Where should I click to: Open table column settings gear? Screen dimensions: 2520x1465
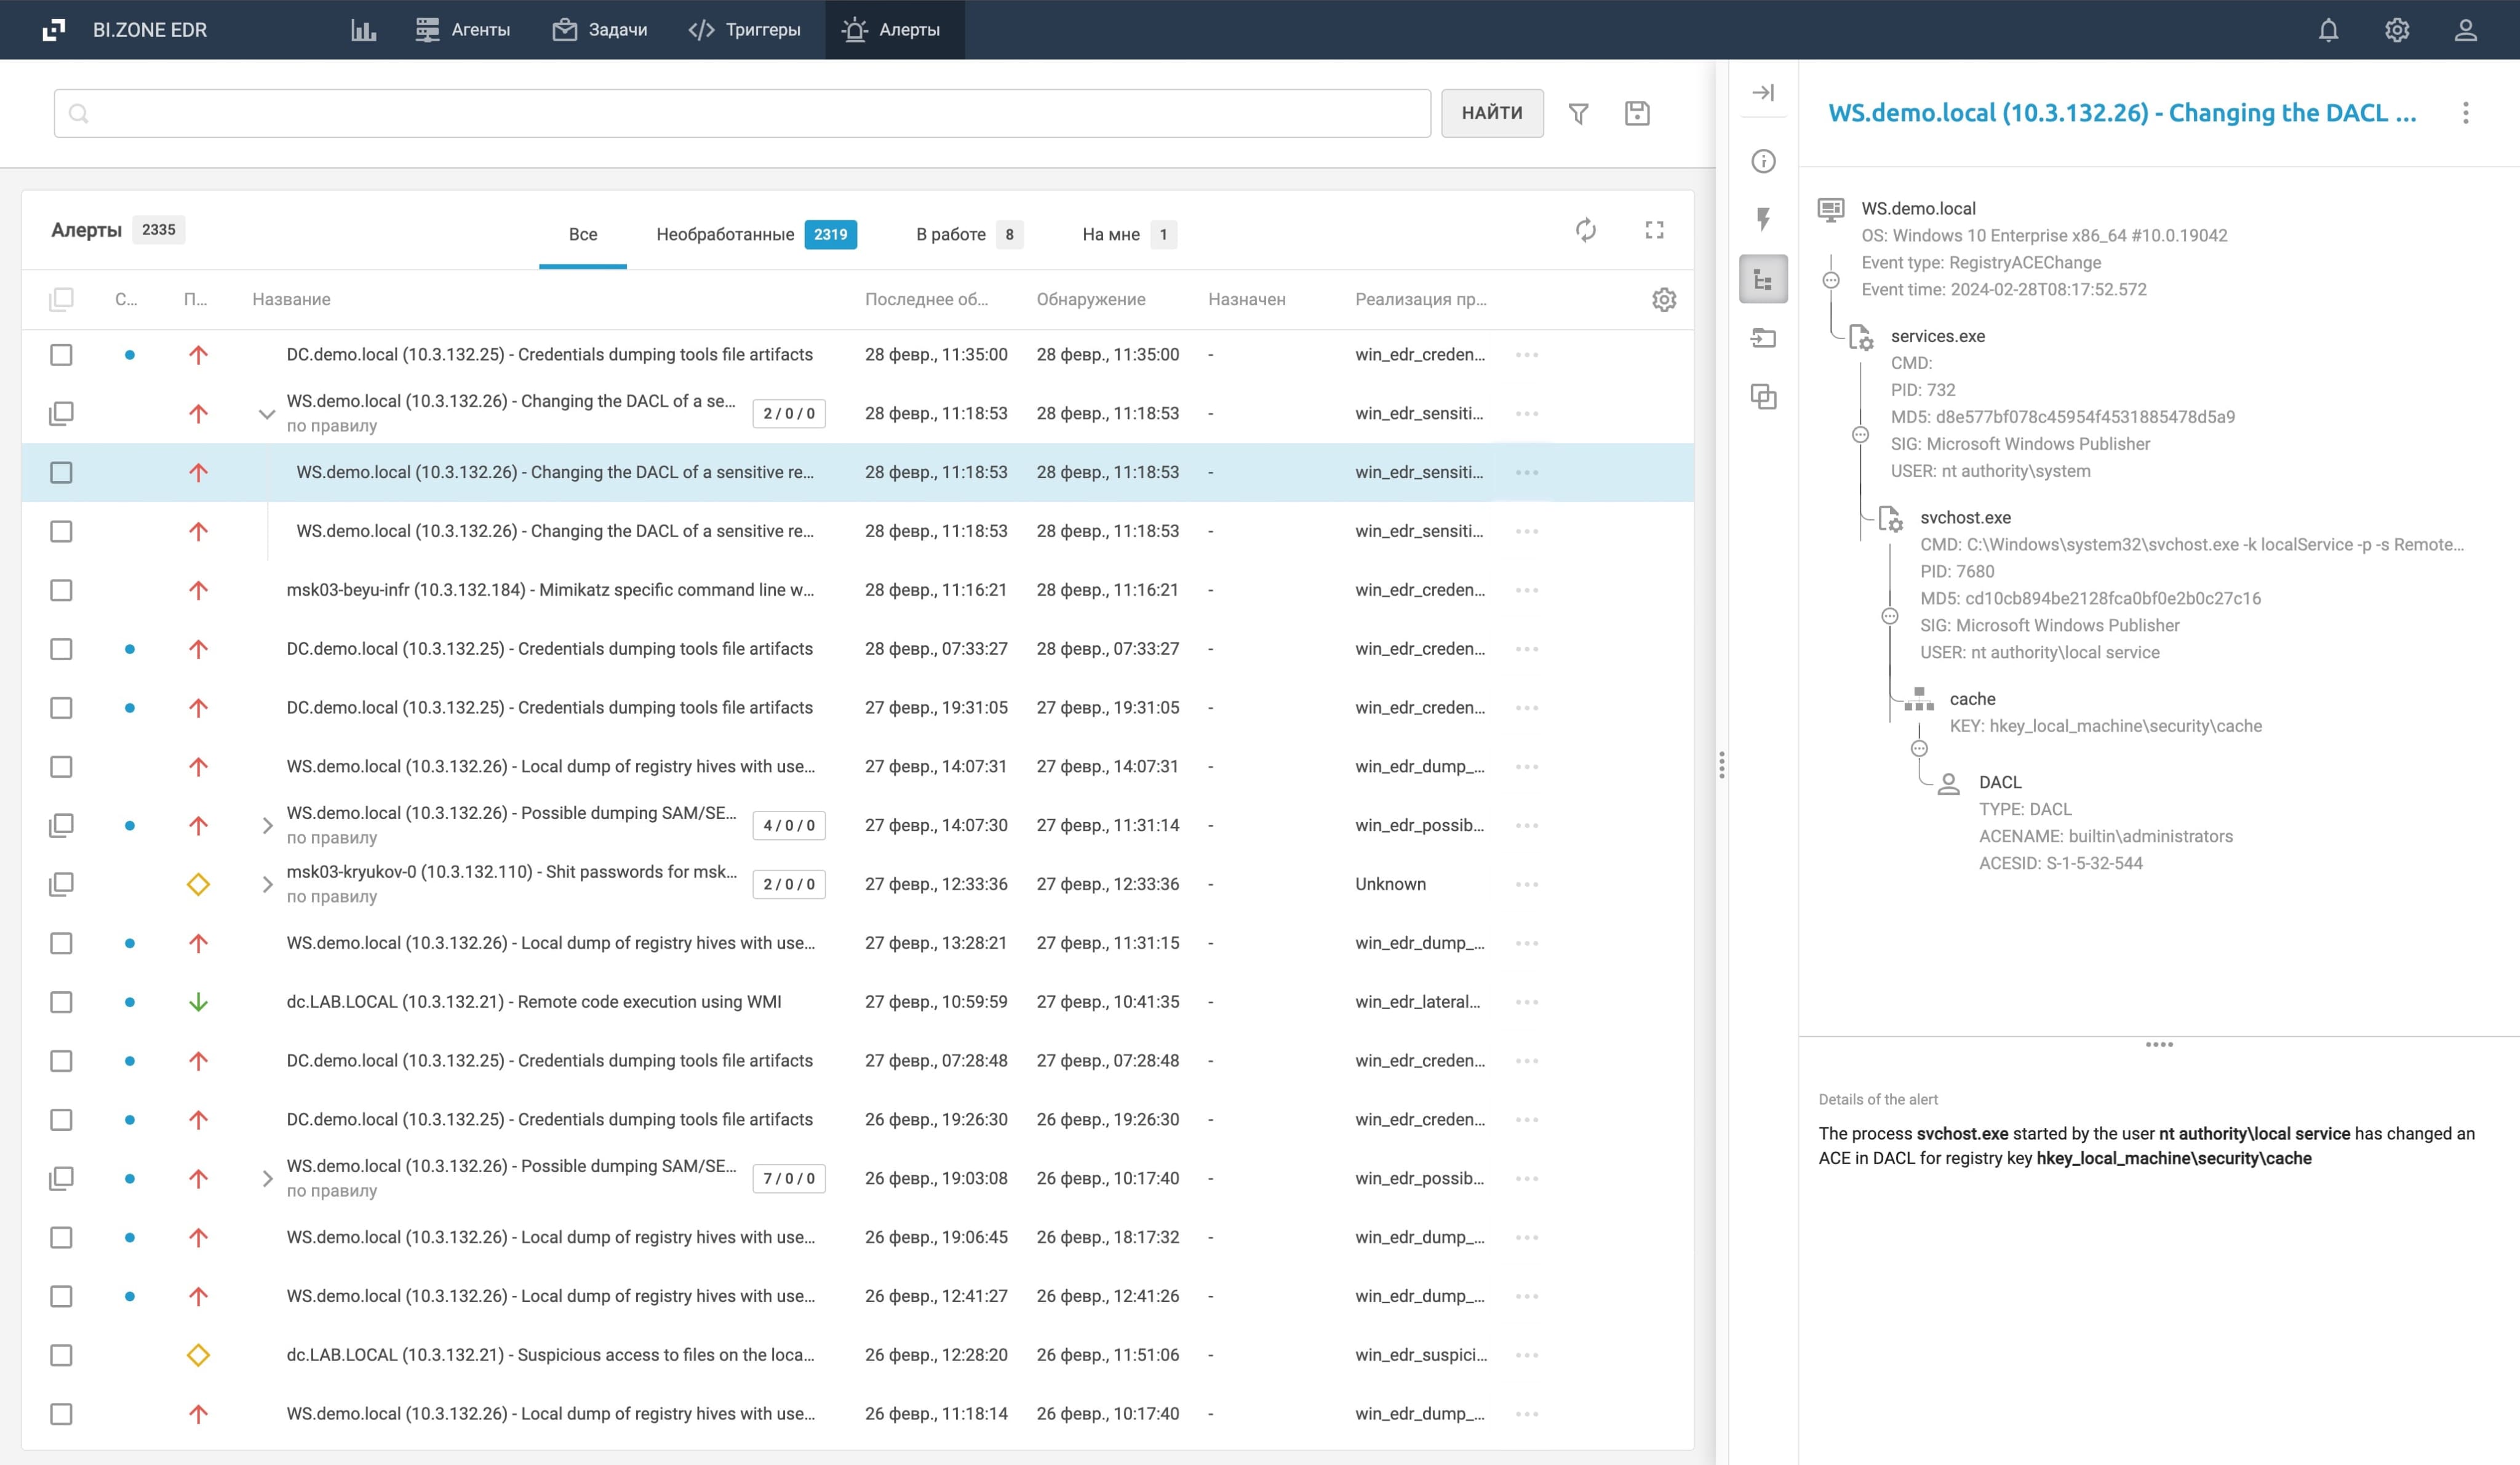[x=1664, y=299]
